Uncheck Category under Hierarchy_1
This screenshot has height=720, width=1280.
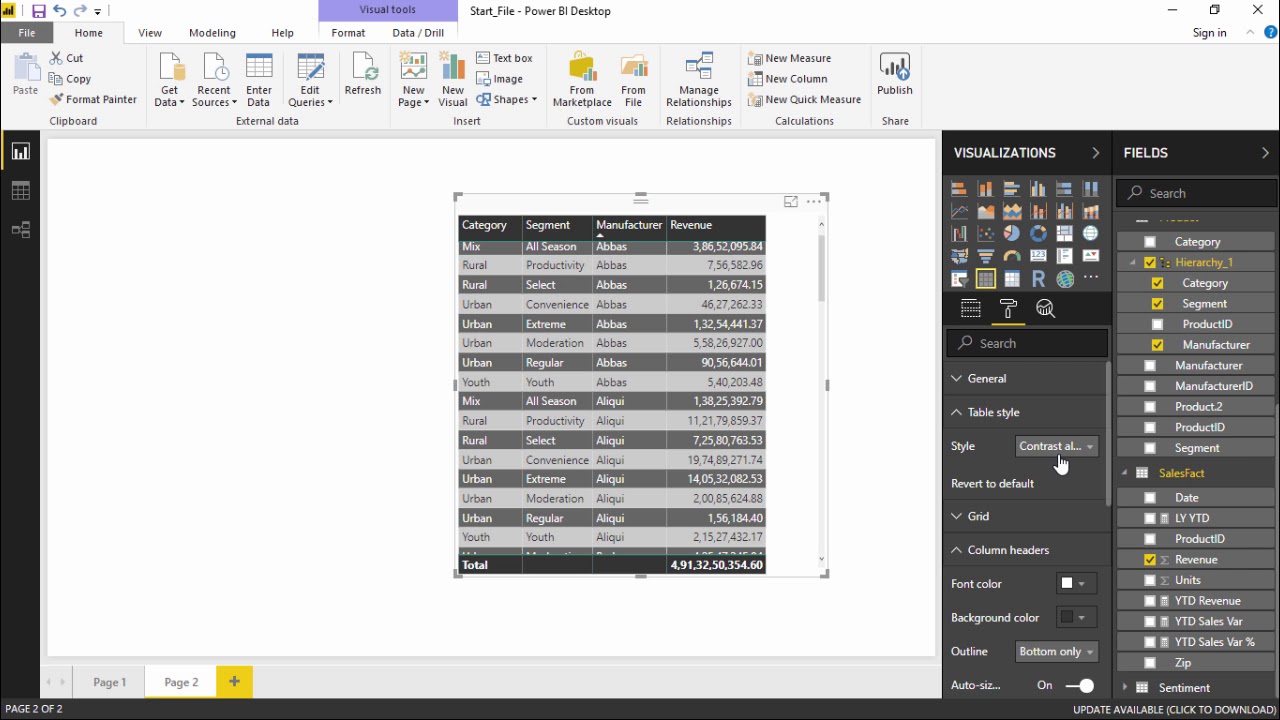(1157, 283)
